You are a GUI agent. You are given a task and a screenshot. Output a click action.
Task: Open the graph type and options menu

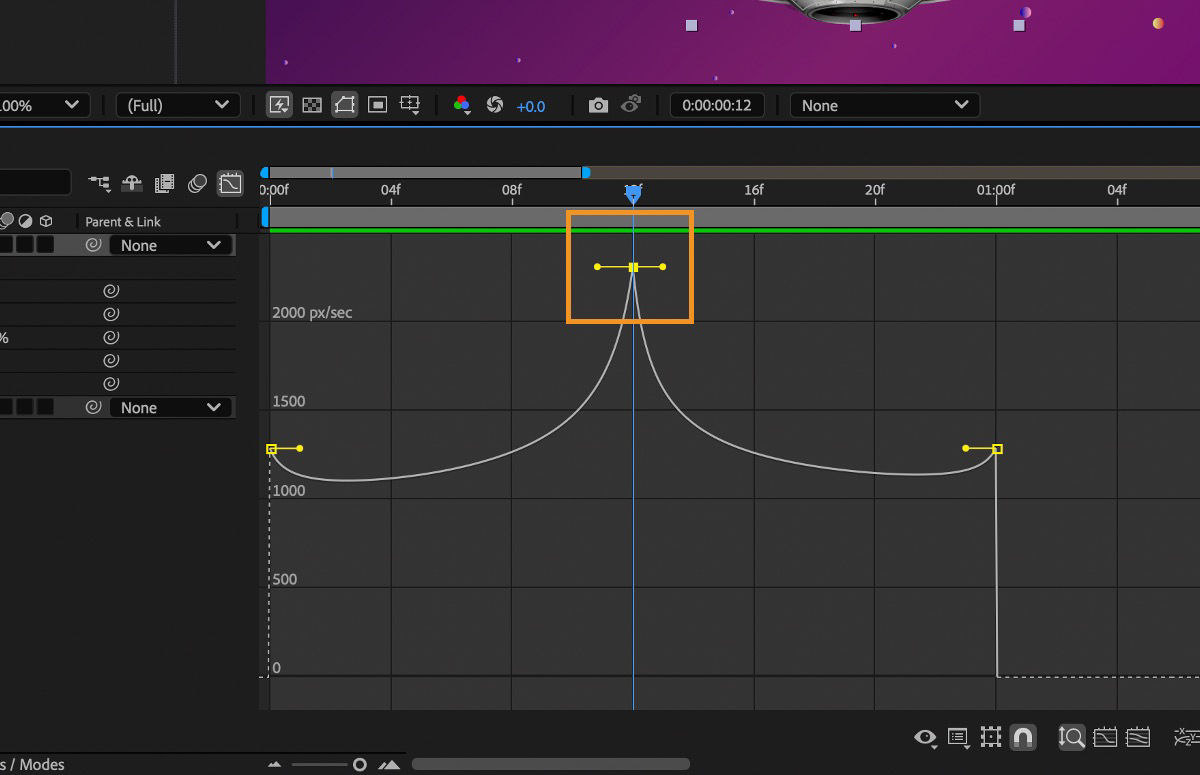coord(958,737)
